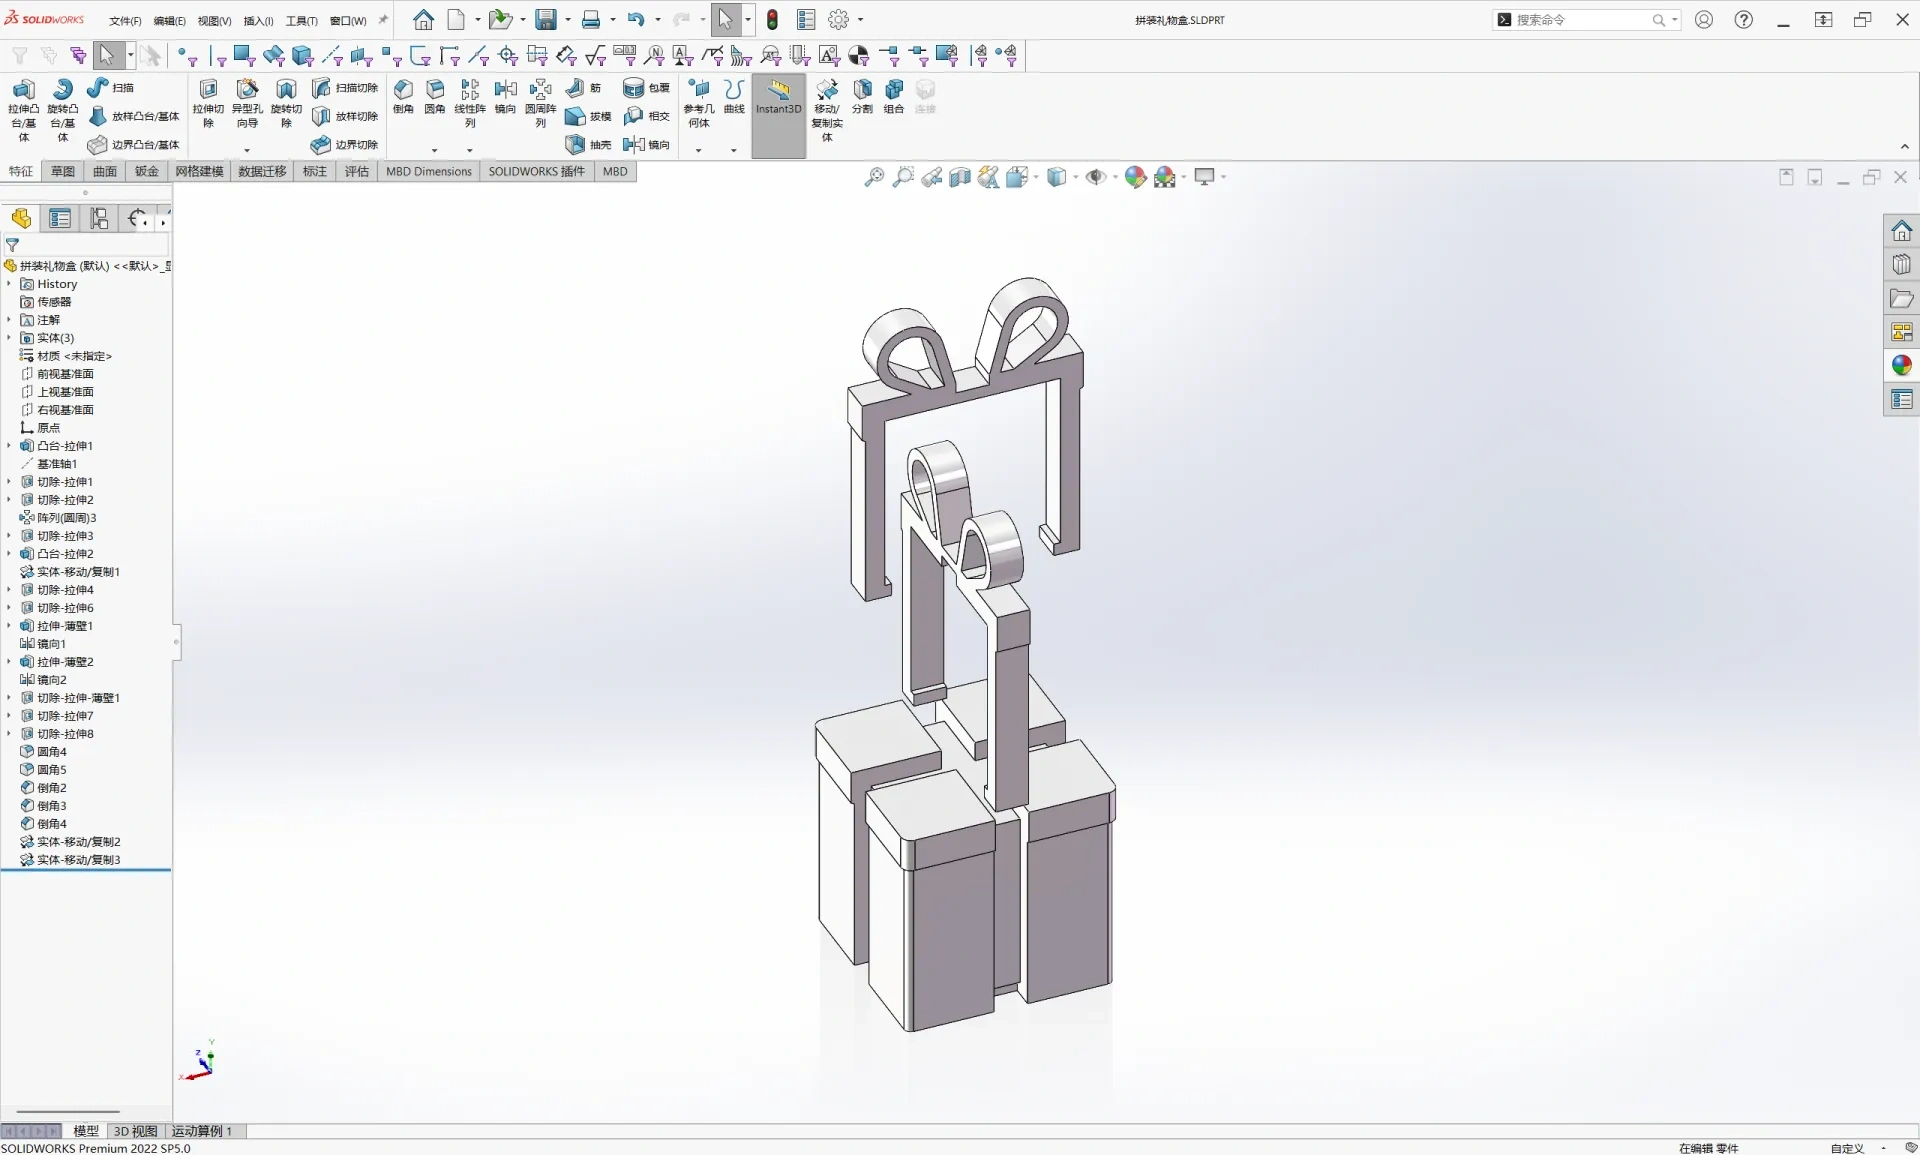Screen dimensions: 1920x1155
Task: Select the 线性阵列 linear pattern tool
Action: click(x=470, y=104)
